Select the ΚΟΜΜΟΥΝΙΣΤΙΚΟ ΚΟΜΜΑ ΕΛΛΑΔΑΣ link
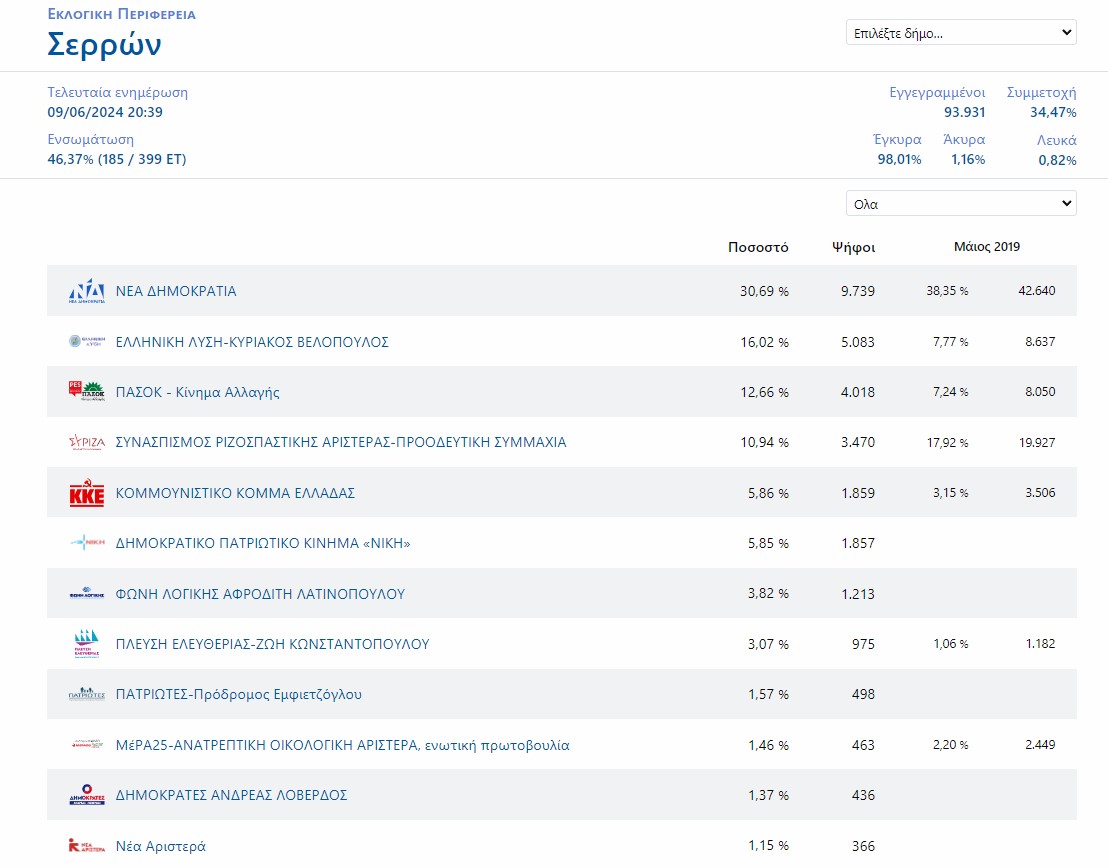 235,493
